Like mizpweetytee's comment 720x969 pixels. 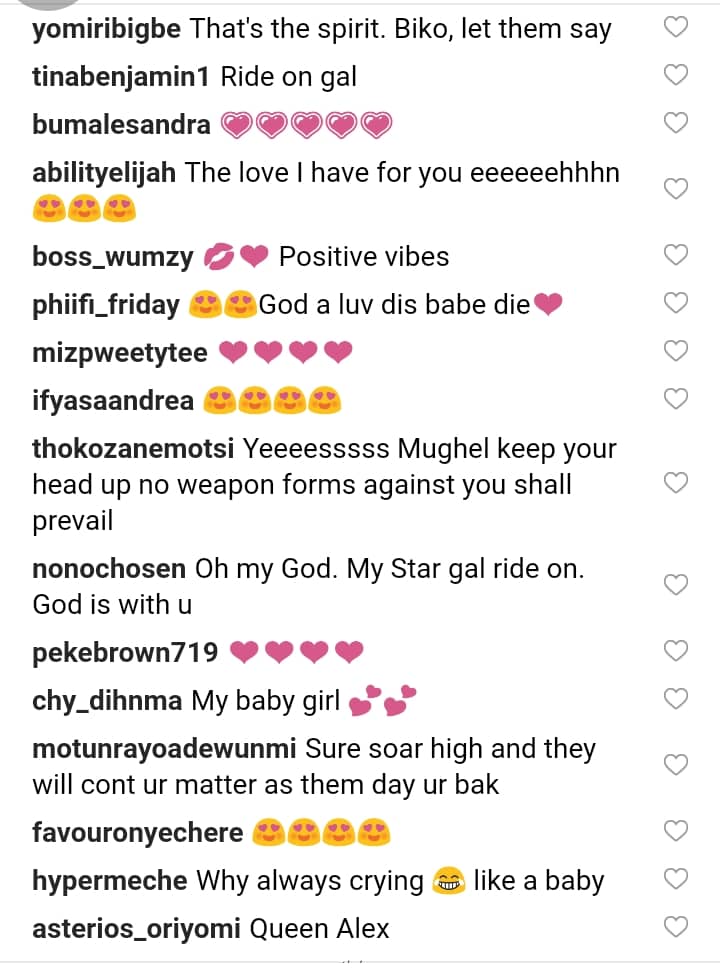pyautogui.click(x=677, y=351)
